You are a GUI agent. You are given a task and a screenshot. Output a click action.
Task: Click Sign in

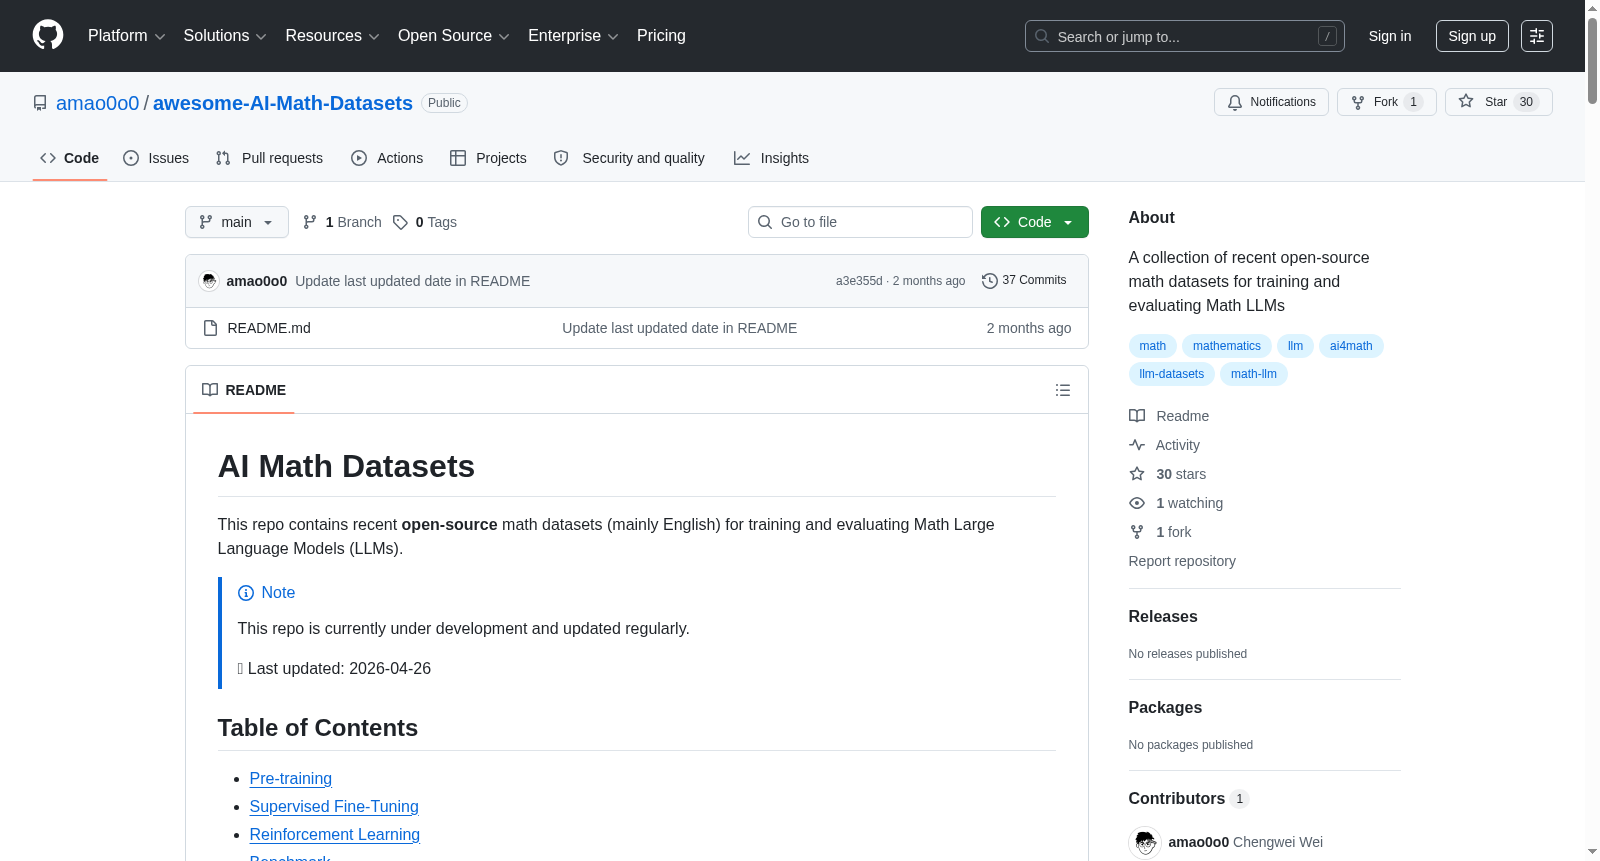[x=1390, y=36]
